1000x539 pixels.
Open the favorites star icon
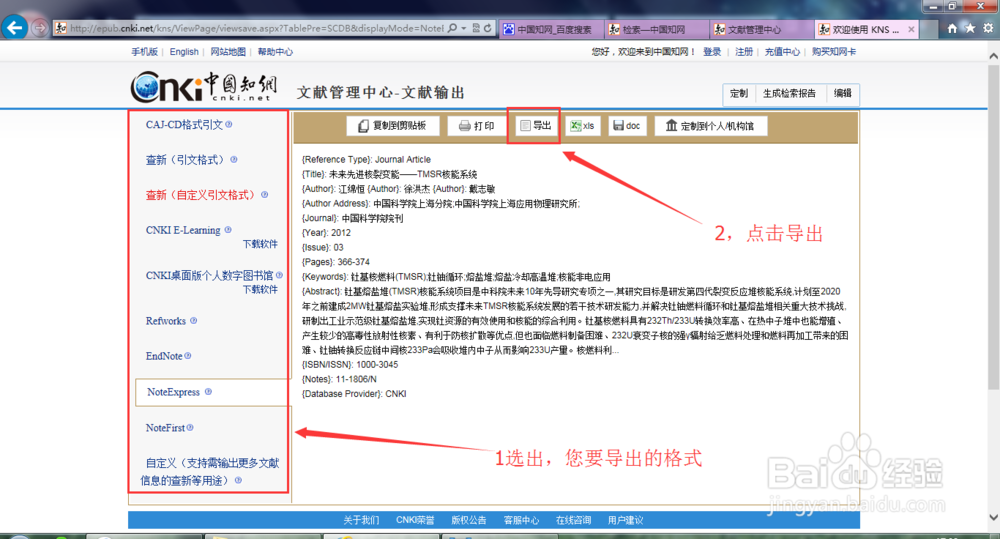tap(970, 29)
